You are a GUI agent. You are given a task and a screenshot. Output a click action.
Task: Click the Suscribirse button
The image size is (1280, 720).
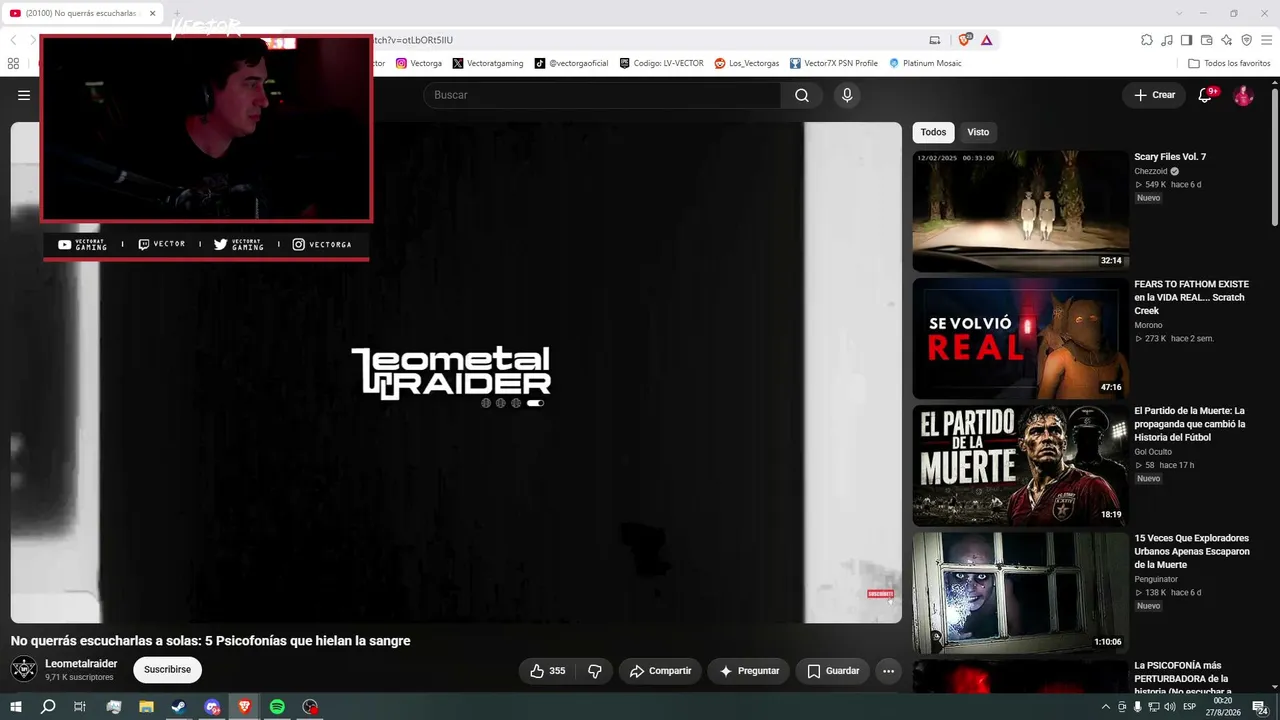click(x=167, y=670)
